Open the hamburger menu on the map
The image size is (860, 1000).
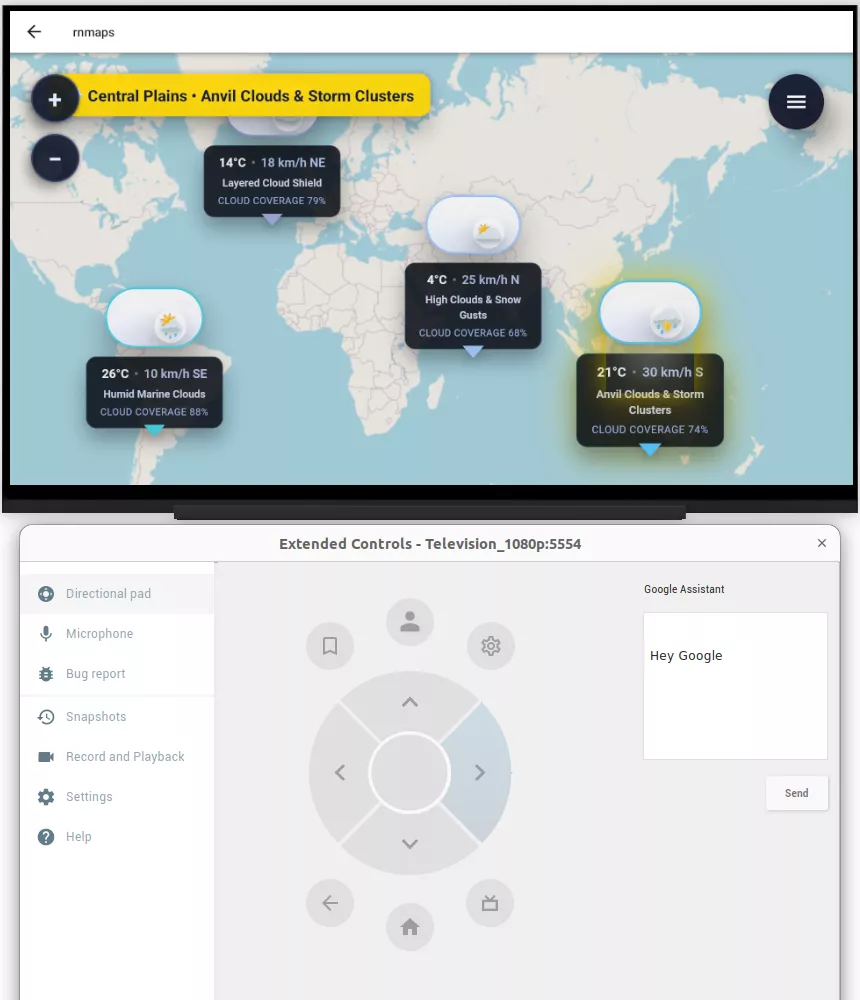(796, 101)
